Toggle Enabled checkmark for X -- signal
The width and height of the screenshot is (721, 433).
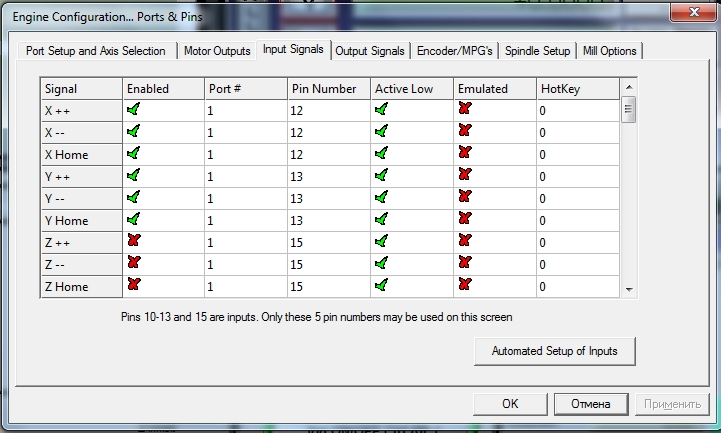(x=133, y=131)
